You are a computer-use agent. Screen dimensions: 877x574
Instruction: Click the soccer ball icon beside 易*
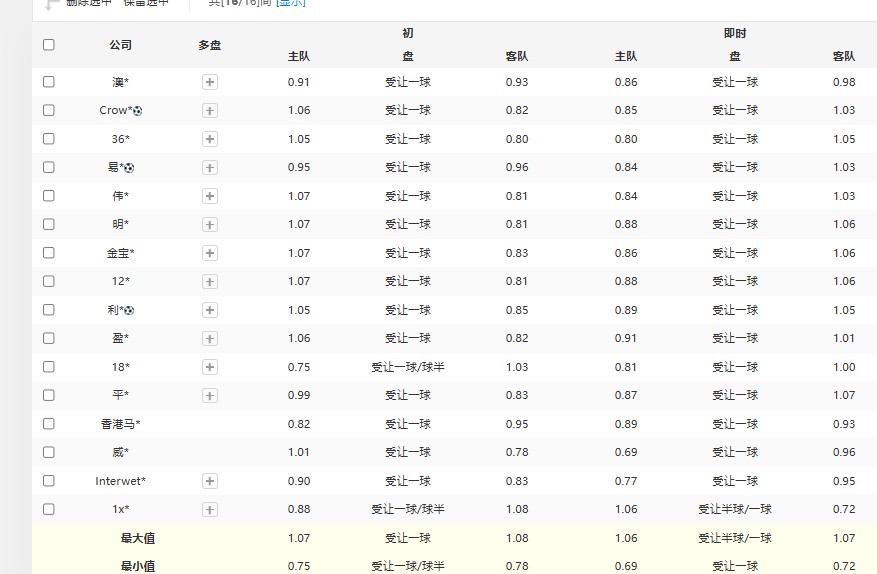point(129,168)
